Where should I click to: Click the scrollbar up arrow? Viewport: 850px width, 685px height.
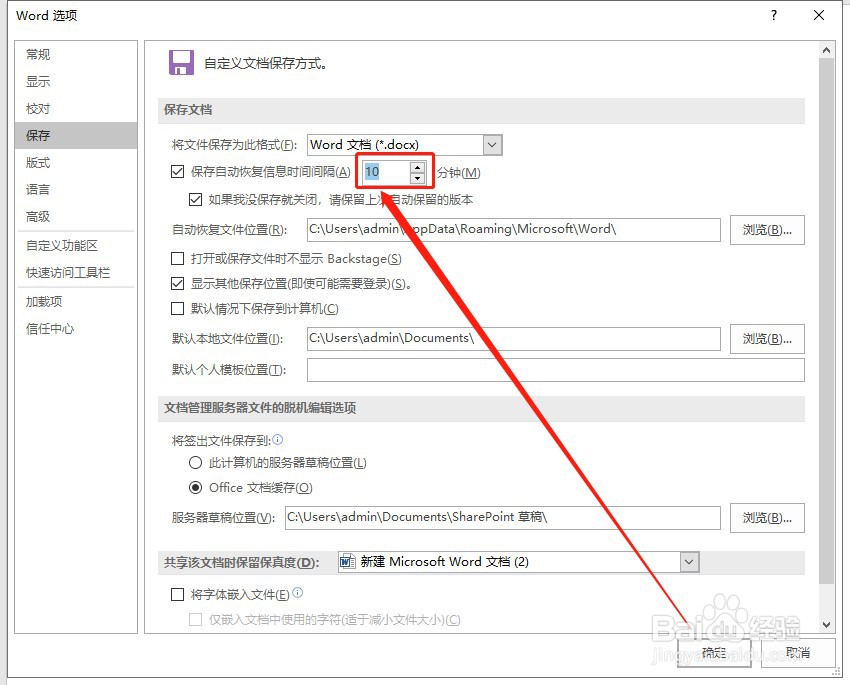826,50
